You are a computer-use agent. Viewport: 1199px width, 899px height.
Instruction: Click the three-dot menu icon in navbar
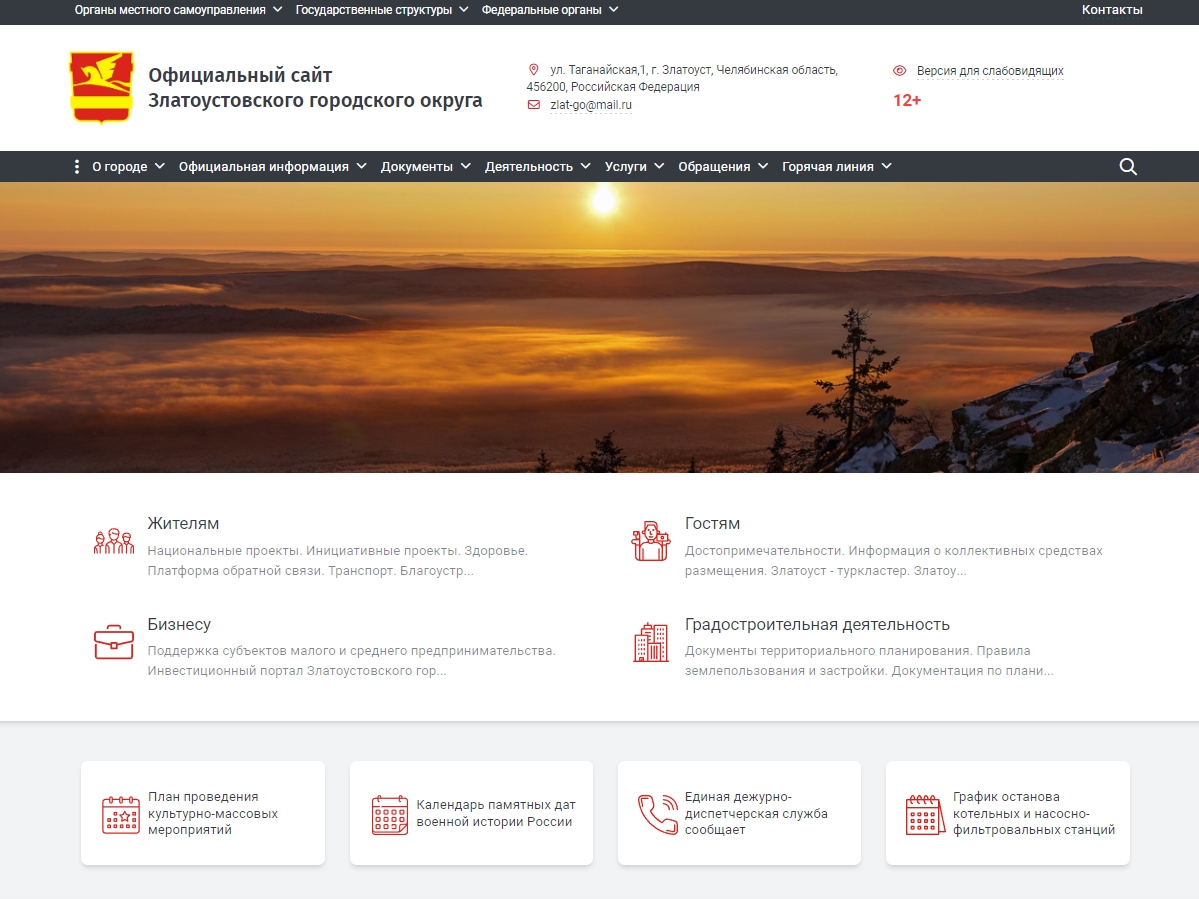pos(77,167)
